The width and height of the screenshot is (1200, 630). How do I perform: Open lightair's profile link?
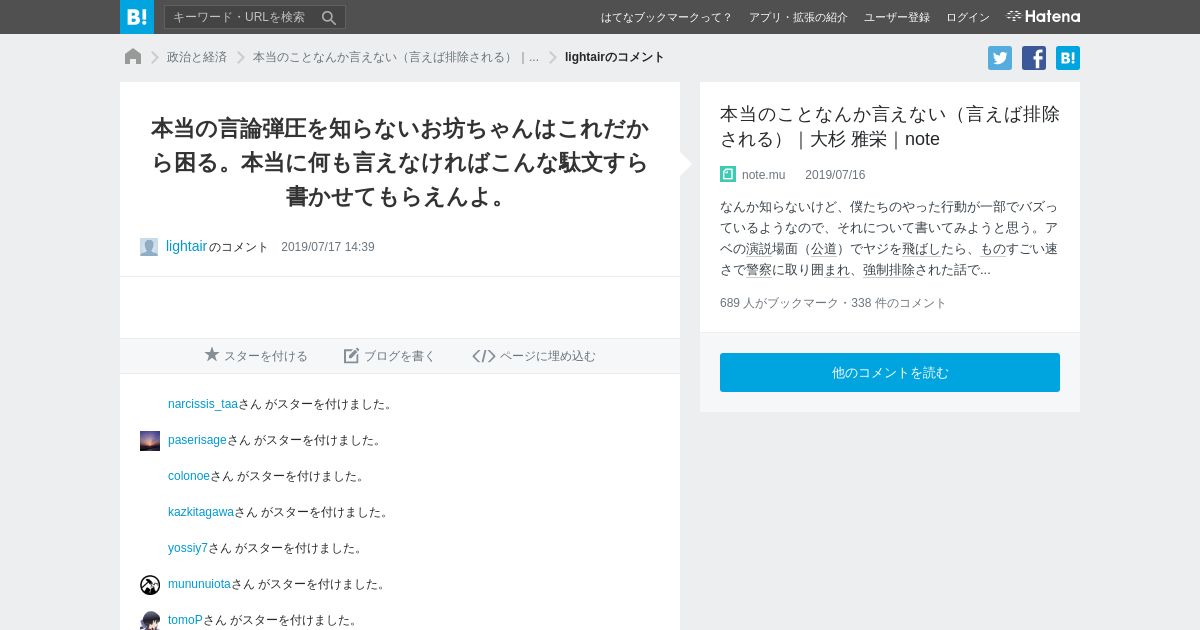(186, 246)
